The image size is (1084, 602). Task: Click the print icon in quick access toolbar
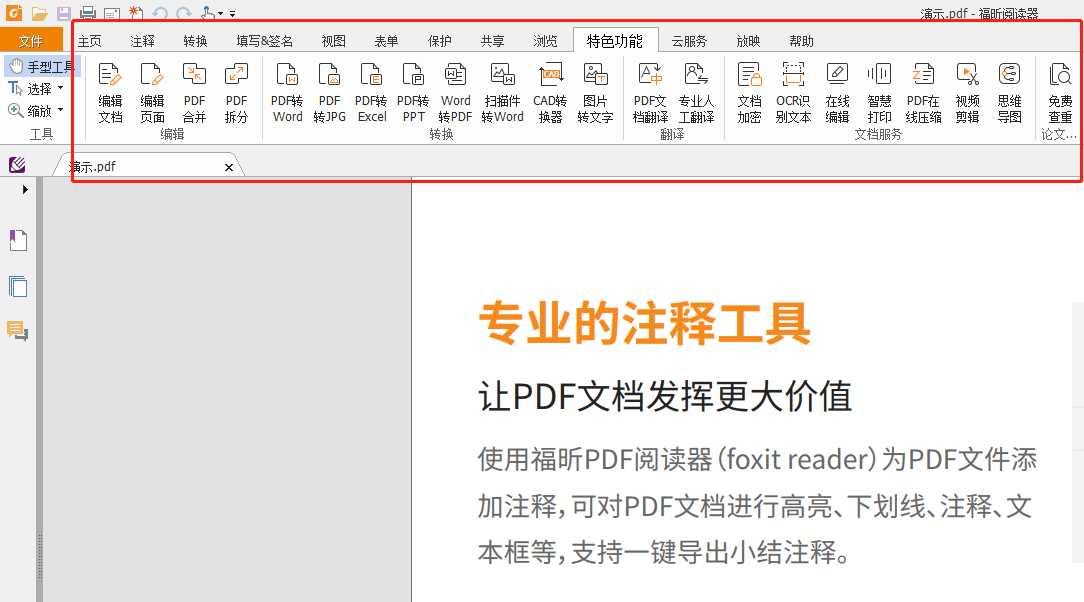point(88,13)
